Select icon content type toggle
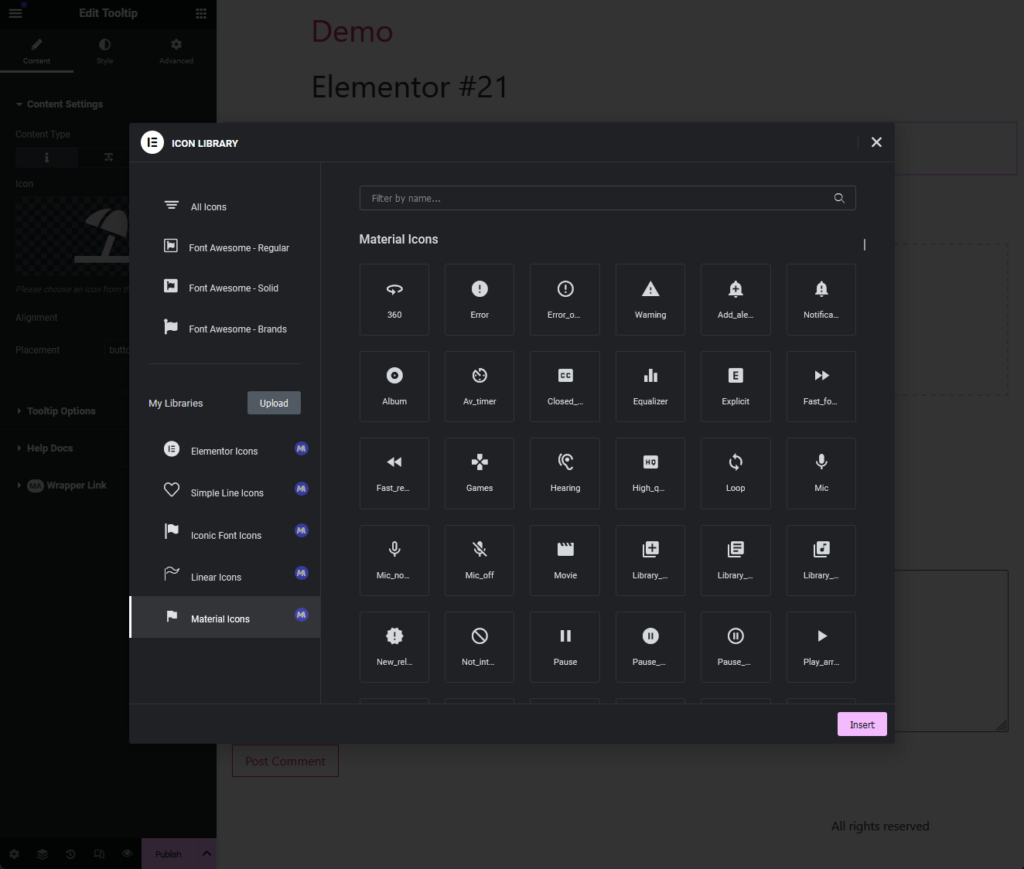Screen dimensions: 1024x869 point(46,157)
